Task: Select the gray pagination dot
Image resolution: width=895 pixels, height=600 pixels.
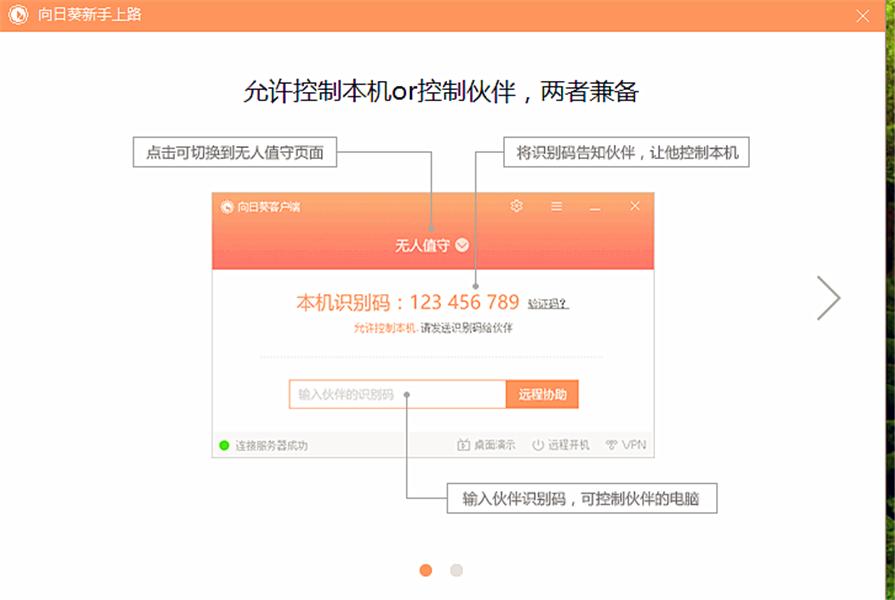Action: 455,570
